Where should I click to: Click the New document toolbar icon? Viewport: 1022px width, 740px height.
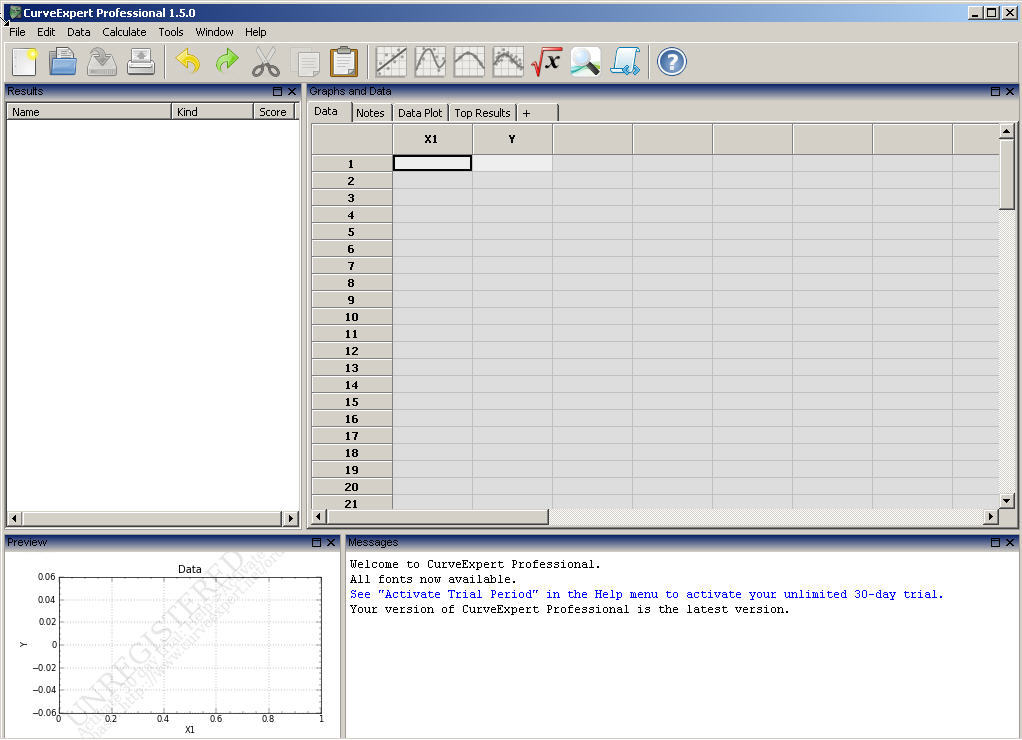24,63
